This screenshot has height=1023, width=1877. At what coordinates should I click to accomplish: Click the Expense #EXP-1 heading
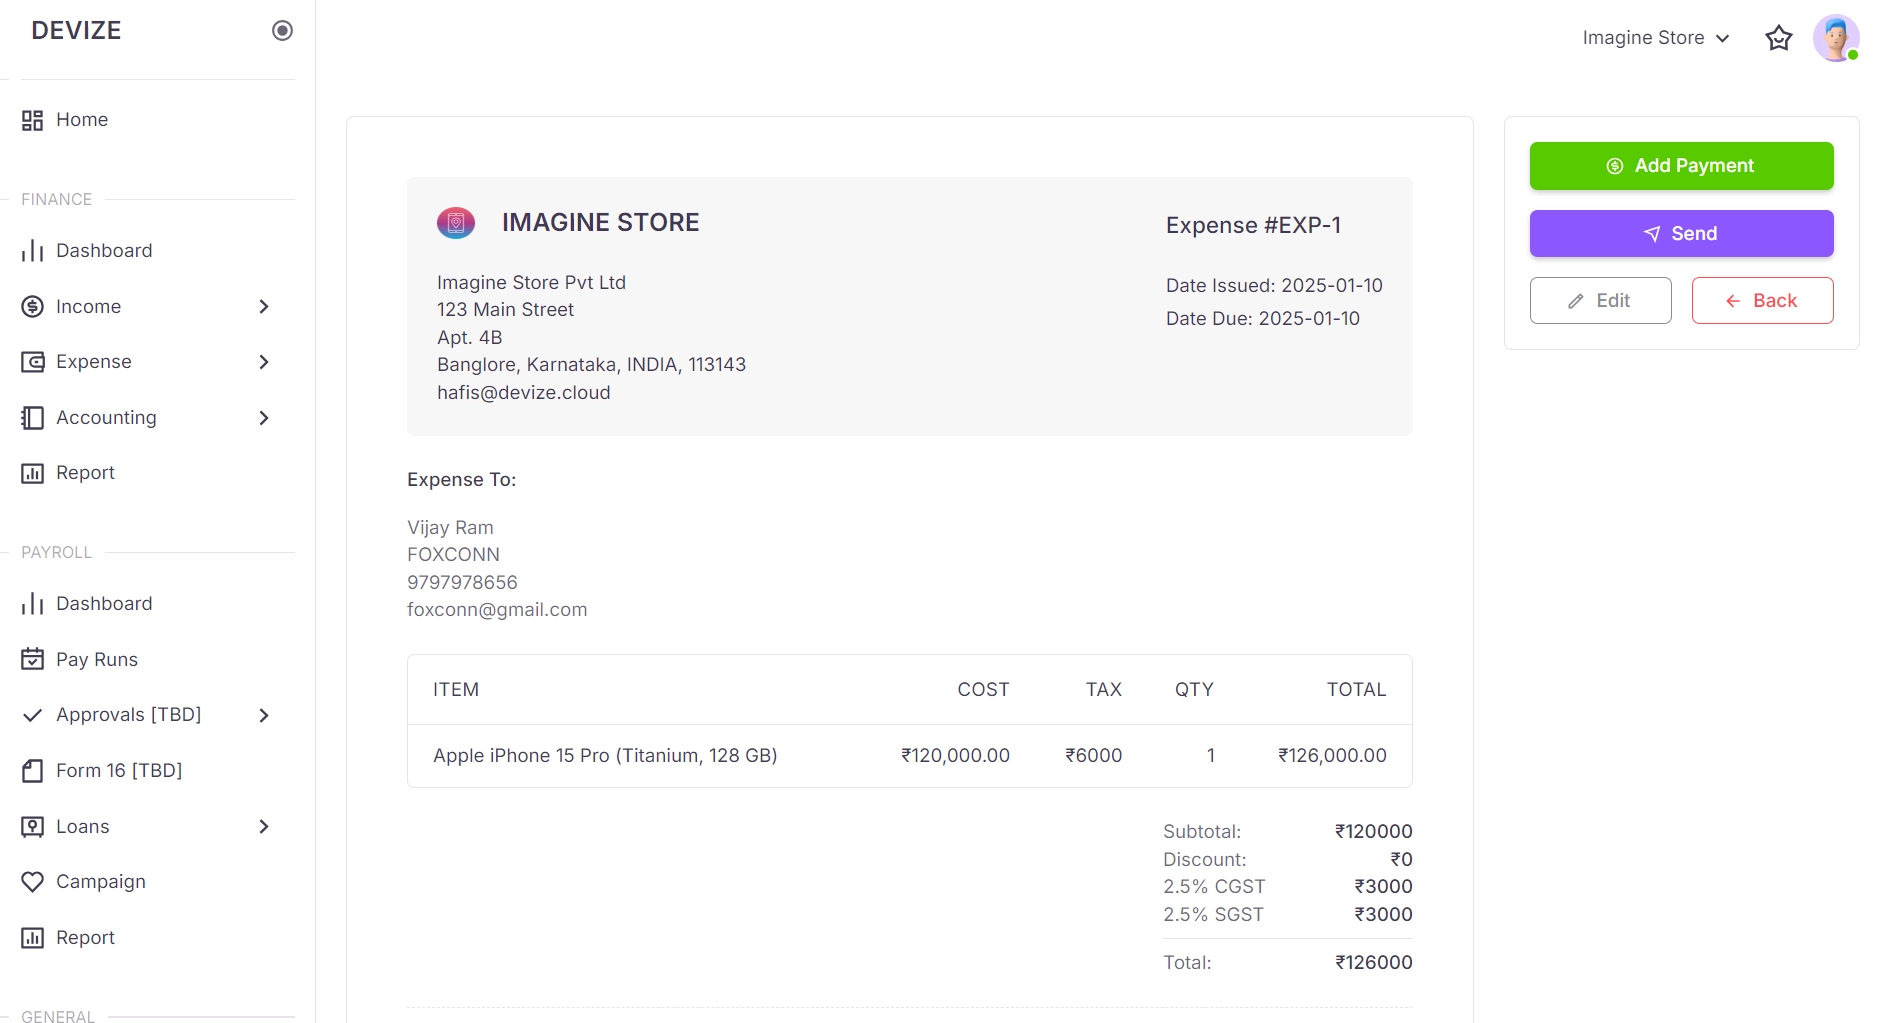click(1254, 226)
